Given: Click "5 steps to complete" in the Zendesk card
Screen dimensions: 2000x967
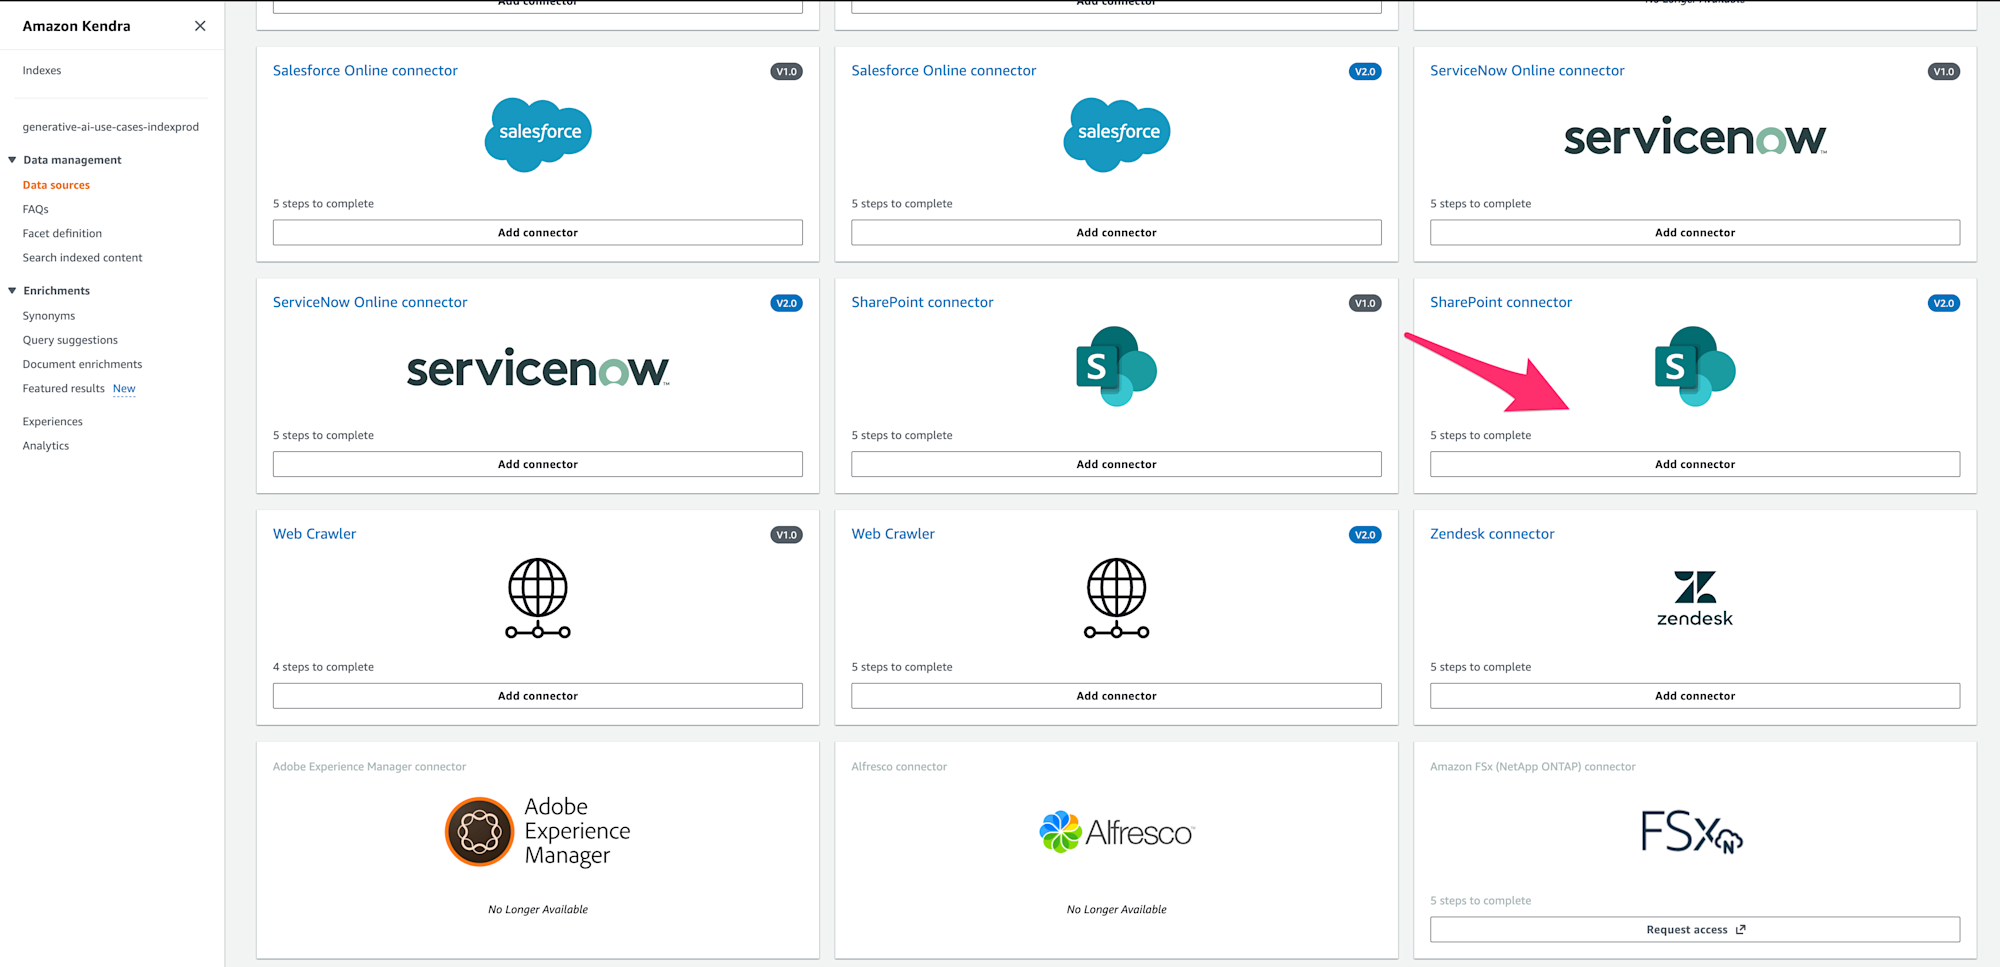Looking at the screenshot, I should tap(1480, 668).
